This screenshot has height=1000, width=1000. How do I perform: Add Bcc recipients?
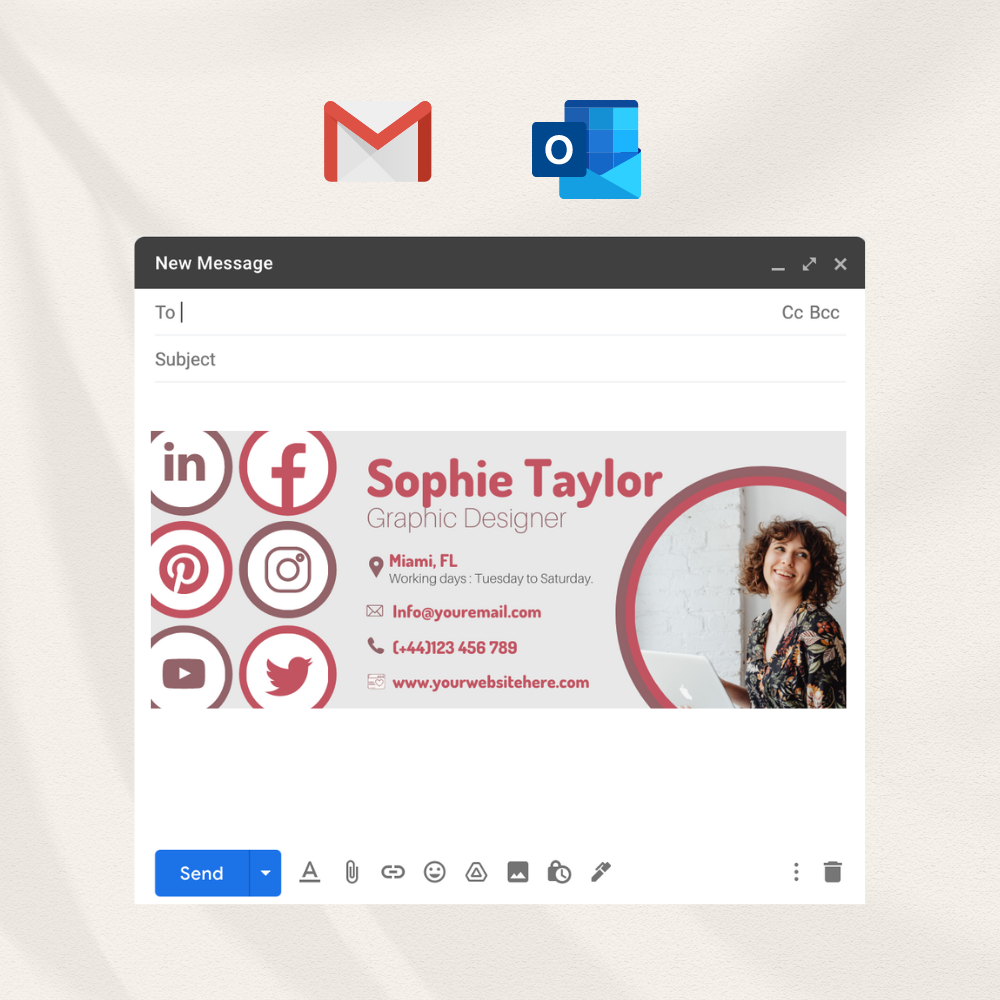click(x=824, y=312)
